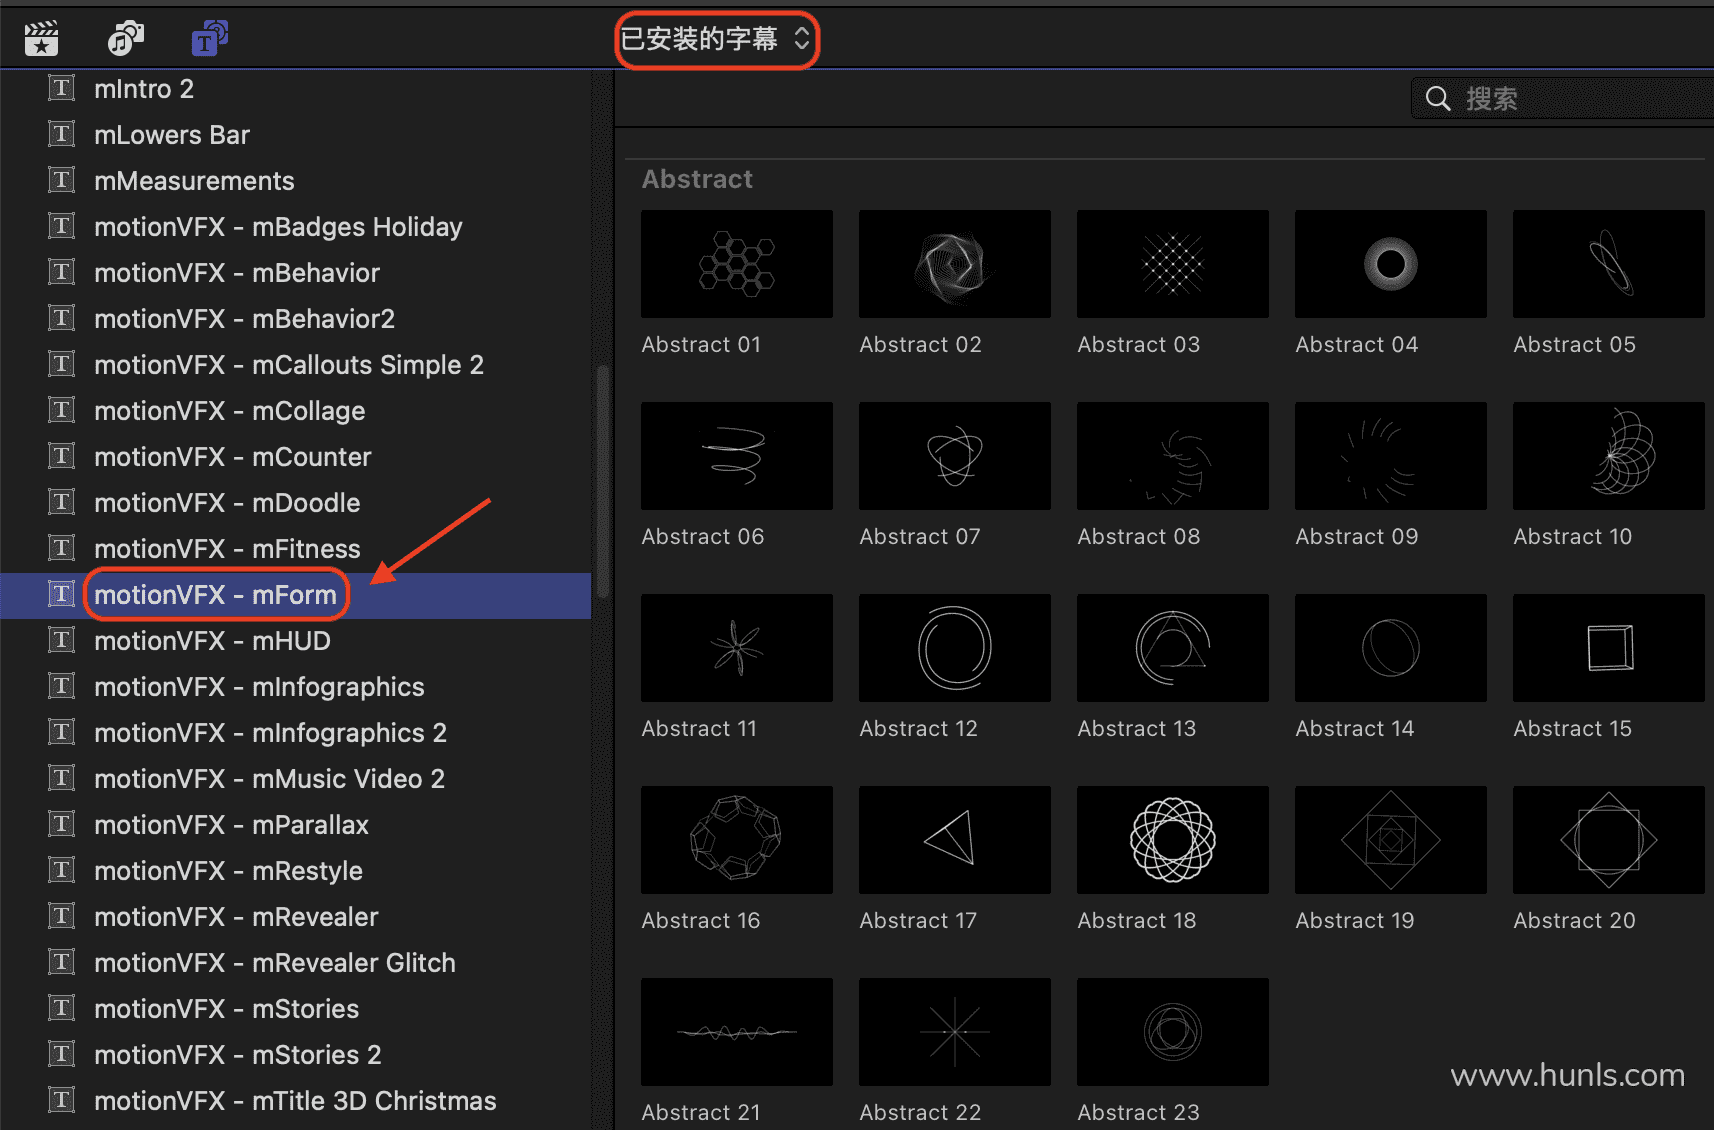This screenshot has height=1130, width=1714.
Task: Select the Abstract 17 thumbnail
Action: [x=955, y=840]
